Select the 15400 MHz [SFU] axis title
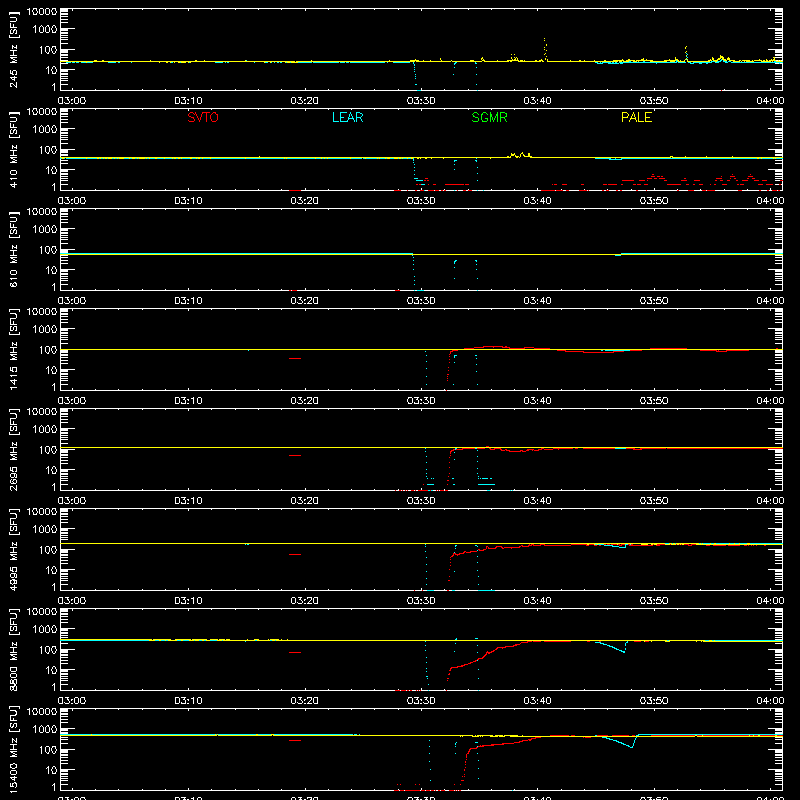 (x=14, y=750)
